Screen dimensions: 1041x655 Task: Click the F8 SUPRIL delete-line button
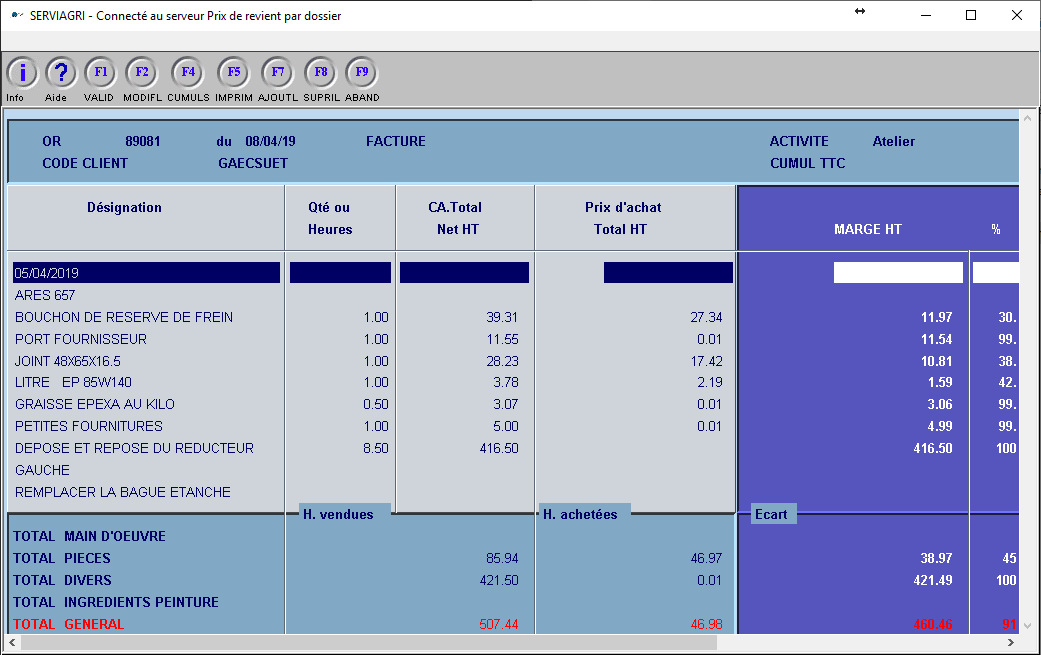[321, 72]
